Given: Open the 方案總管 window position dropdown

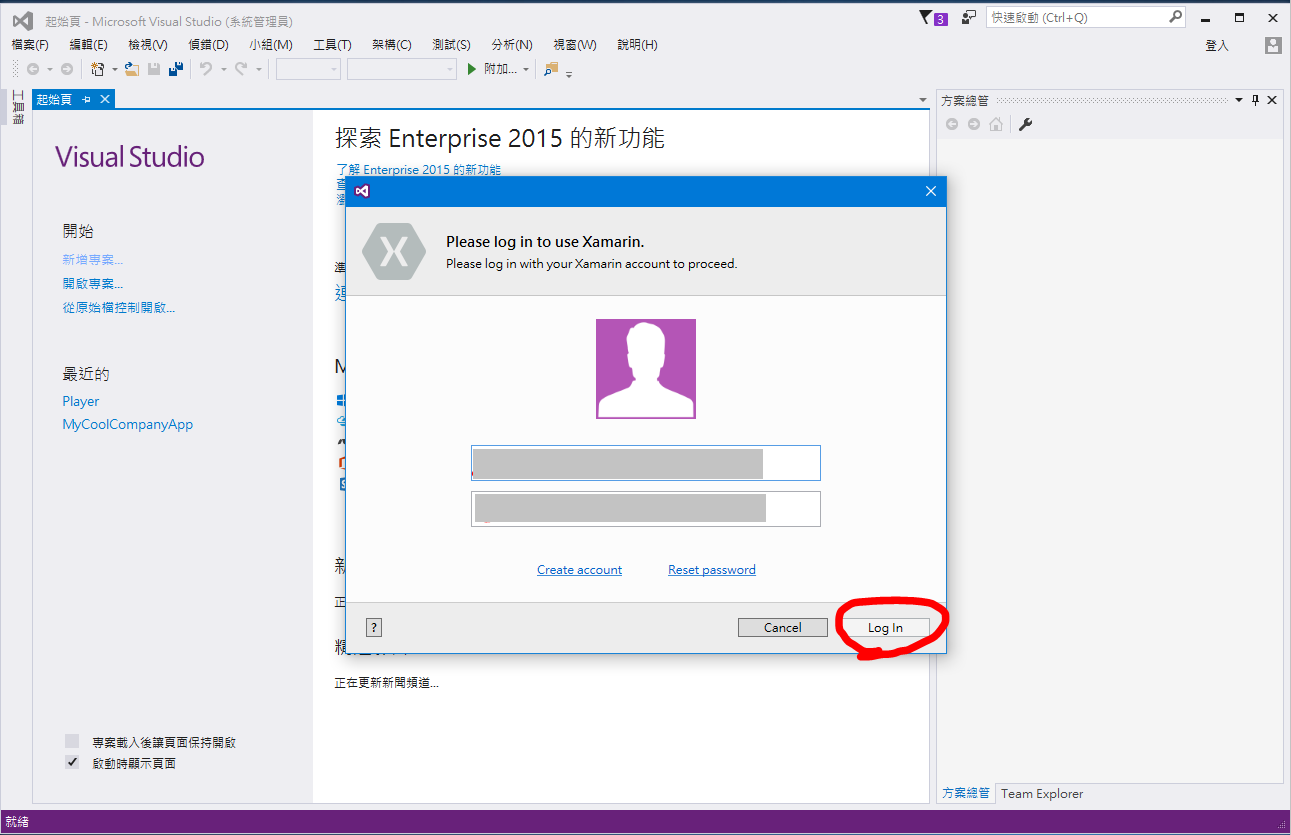Looking at the screenshot, I should [1239, 100].
